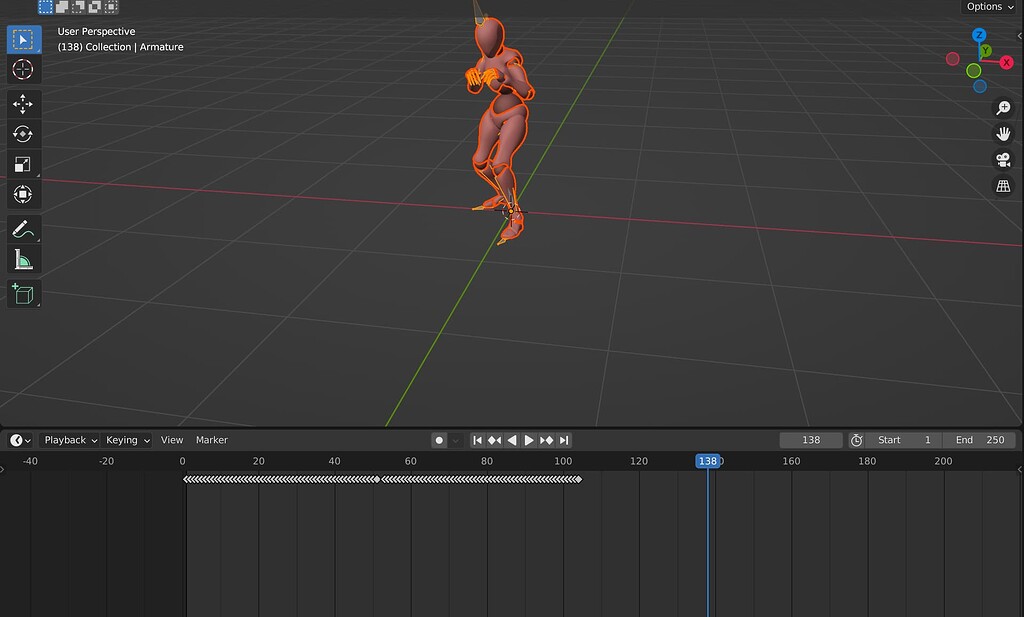Image resolution: width=1024 pixels, height=617 pixels.
Task: Click the blue playhead at frame 138
Action: [709, 461]
